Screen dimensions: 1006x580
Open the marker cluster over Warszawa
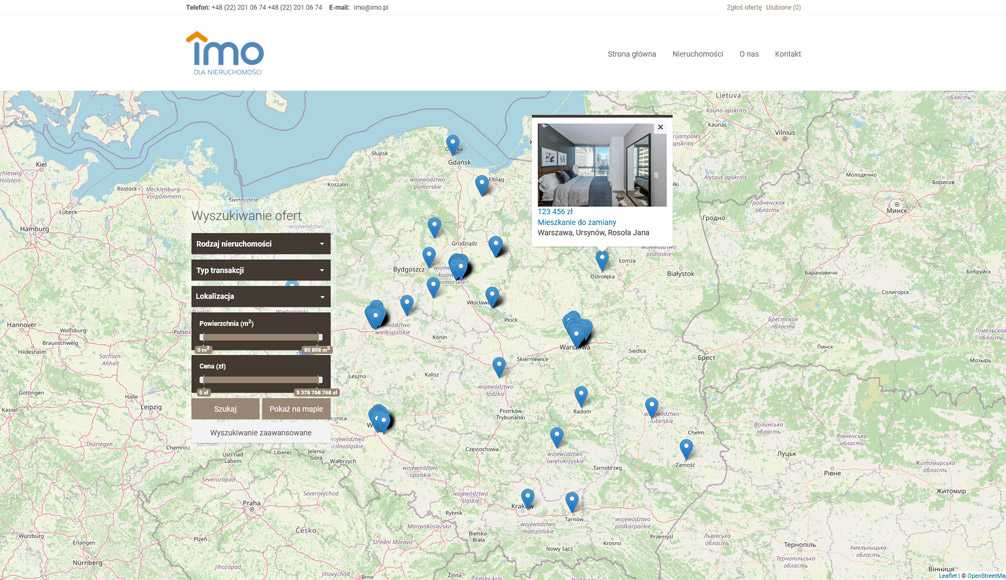coord(577,330)
